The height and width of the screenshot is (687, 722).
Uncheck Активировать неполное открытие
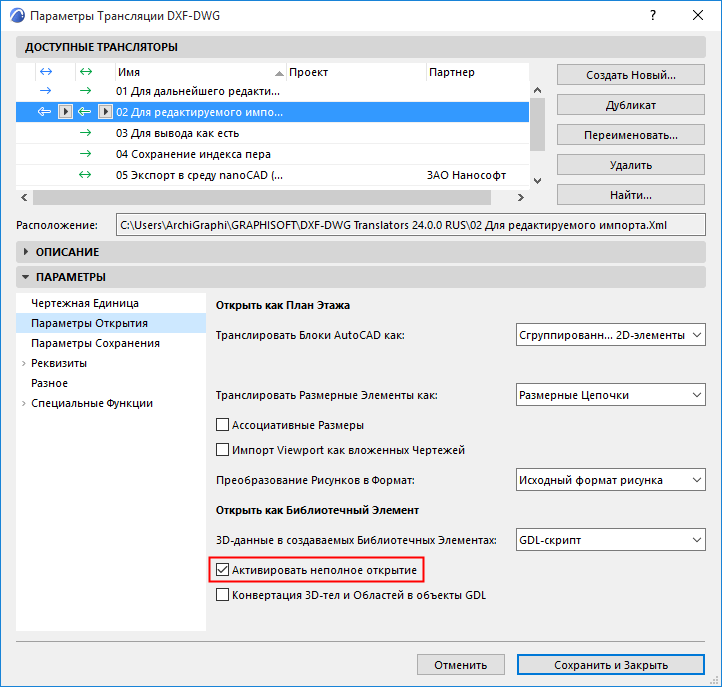(222, 570)
